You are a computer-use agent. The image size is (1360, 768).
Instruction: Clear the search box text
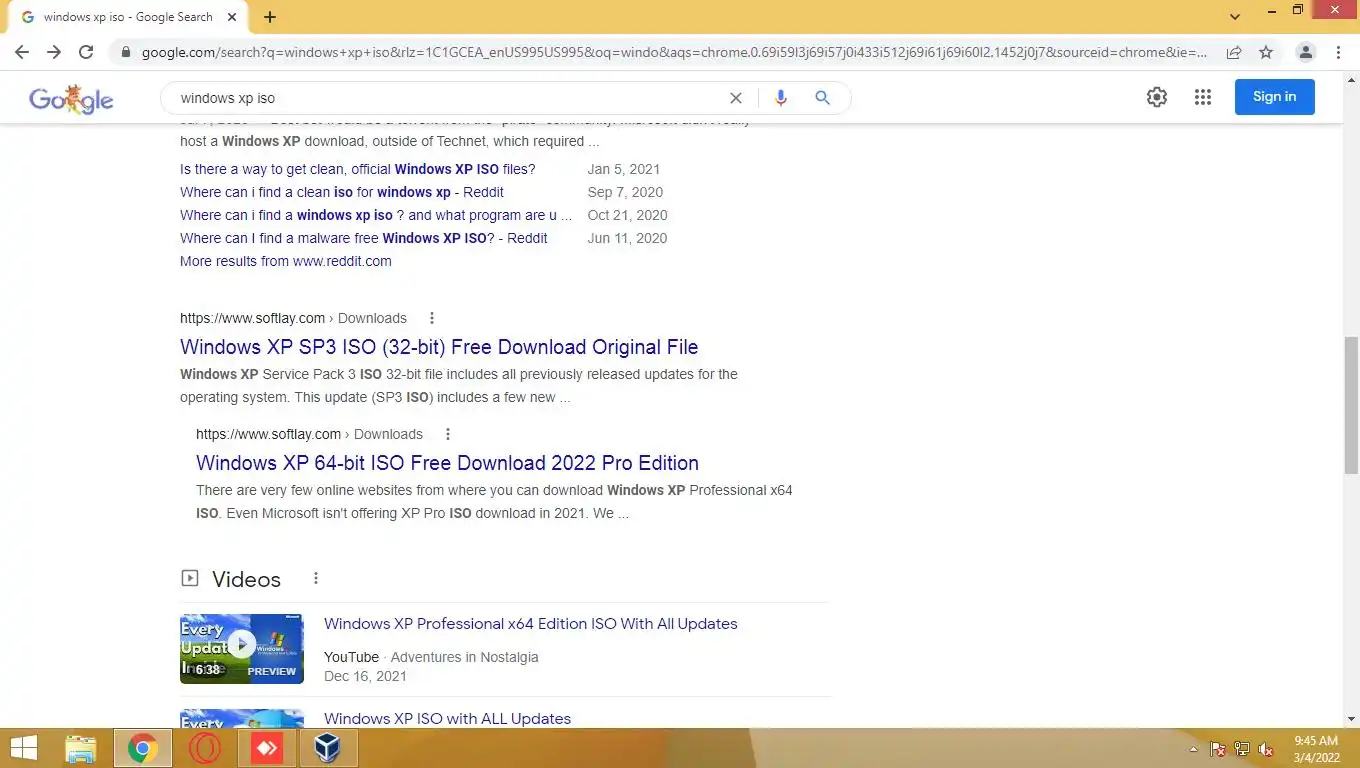pos(735,98)
